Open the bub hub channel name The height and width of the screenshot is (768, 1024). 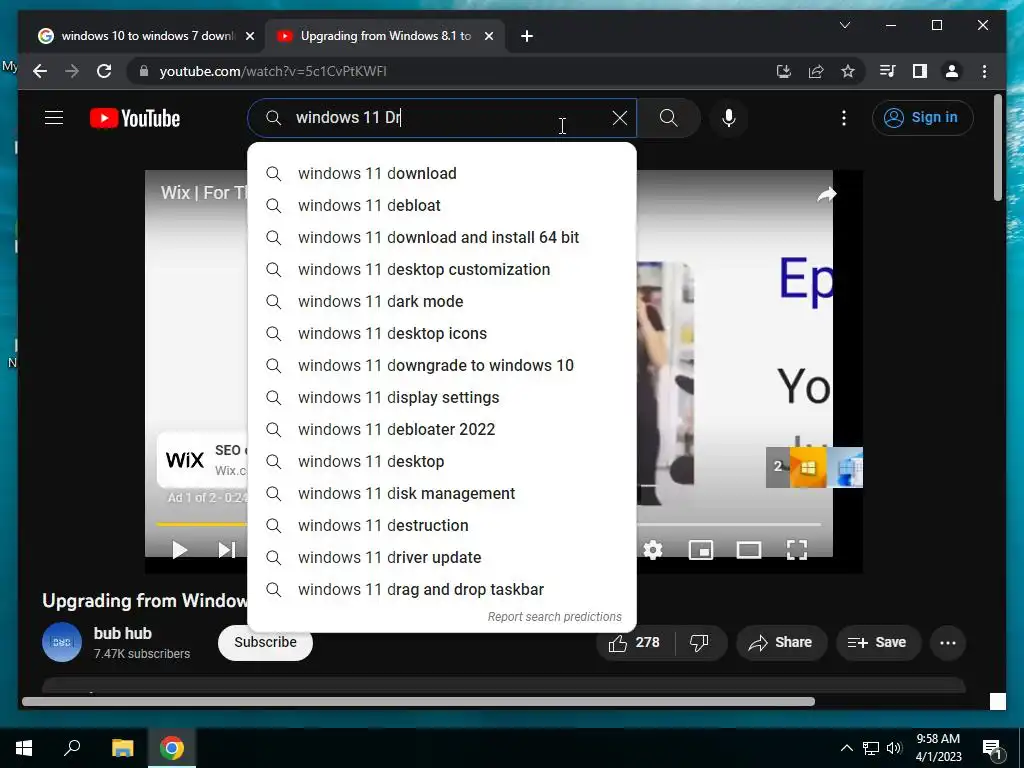123,633
